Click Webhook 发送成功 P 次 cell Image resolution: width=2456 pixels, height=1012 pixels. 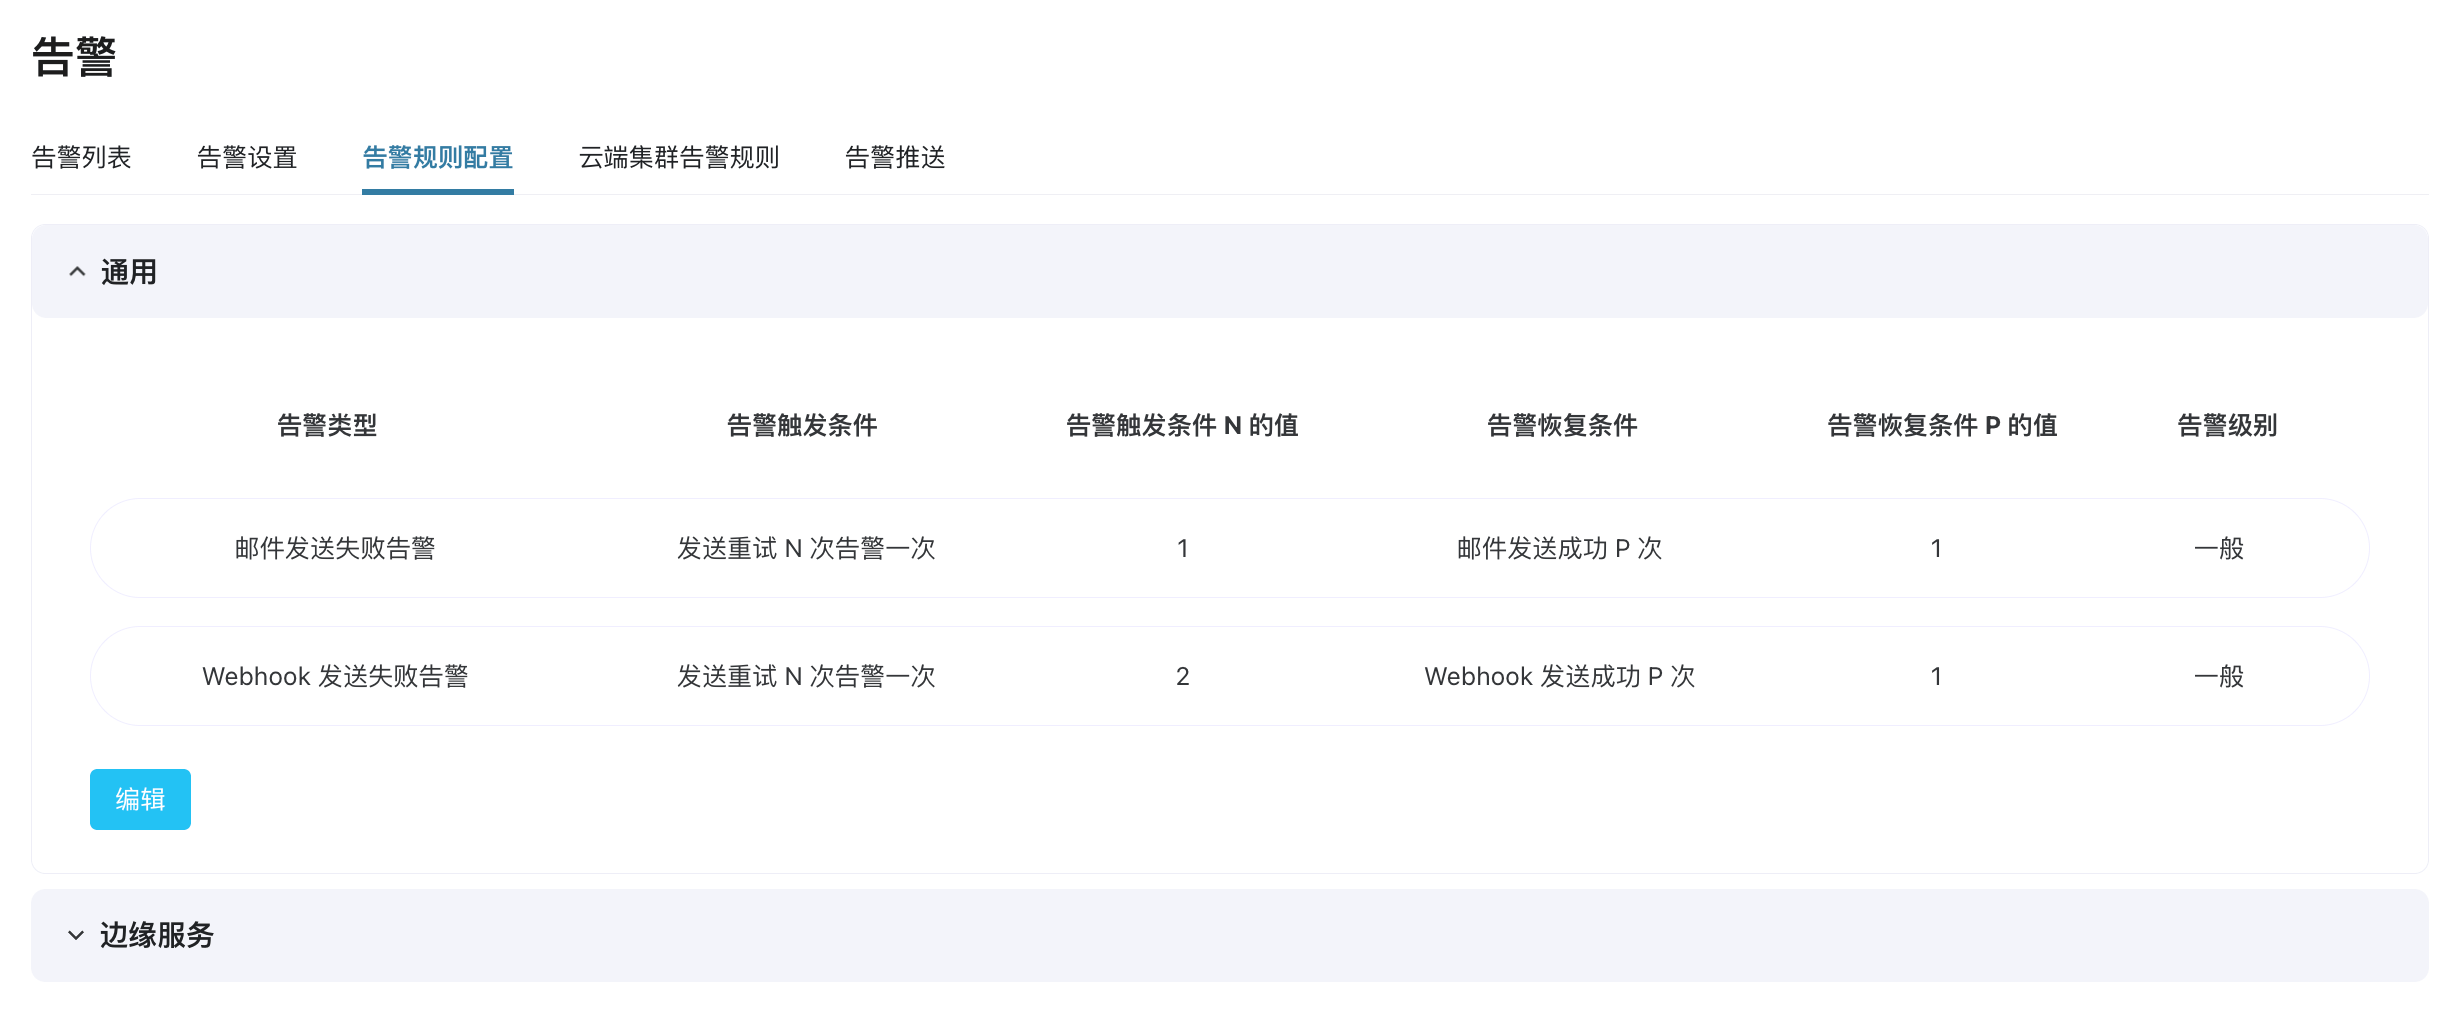click(x=1560, y=677)
